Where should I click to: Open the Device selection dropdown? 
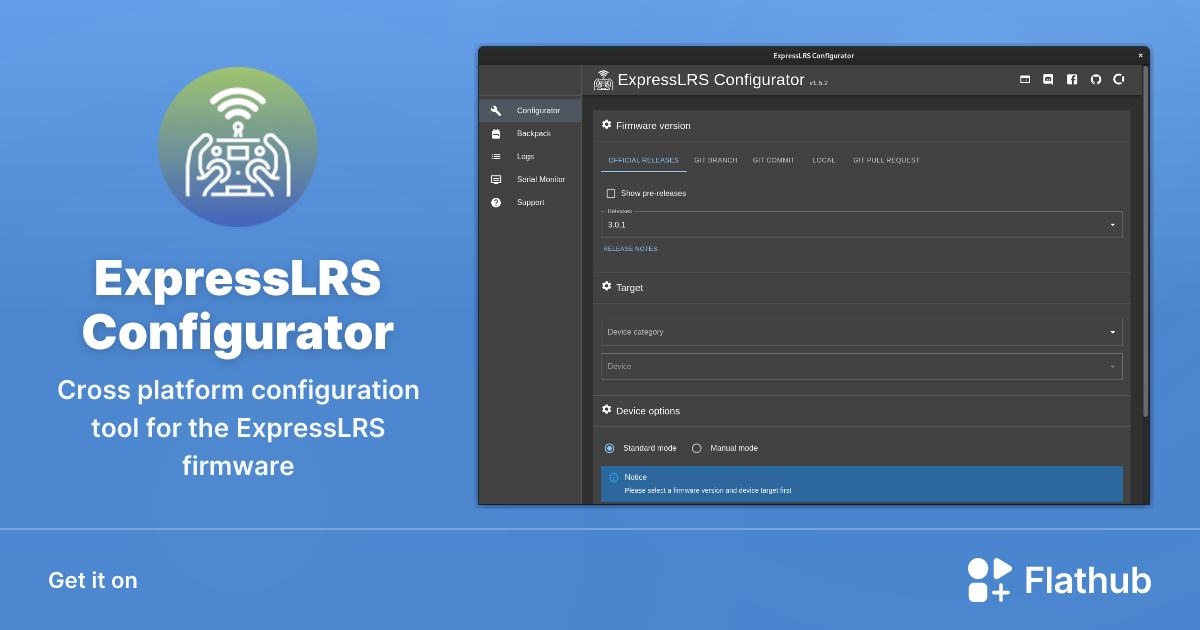(x=860, y=366)
